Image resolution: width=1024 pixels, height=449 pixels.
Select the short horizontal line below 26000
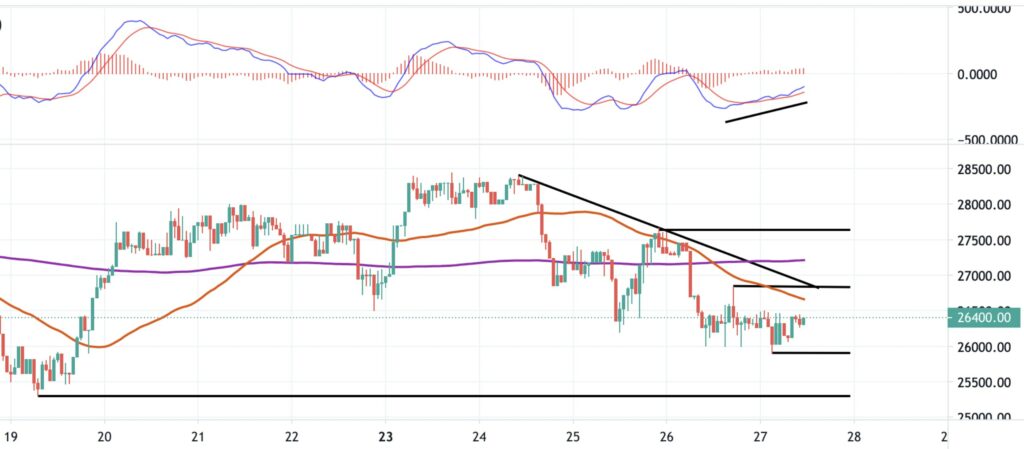811,353
